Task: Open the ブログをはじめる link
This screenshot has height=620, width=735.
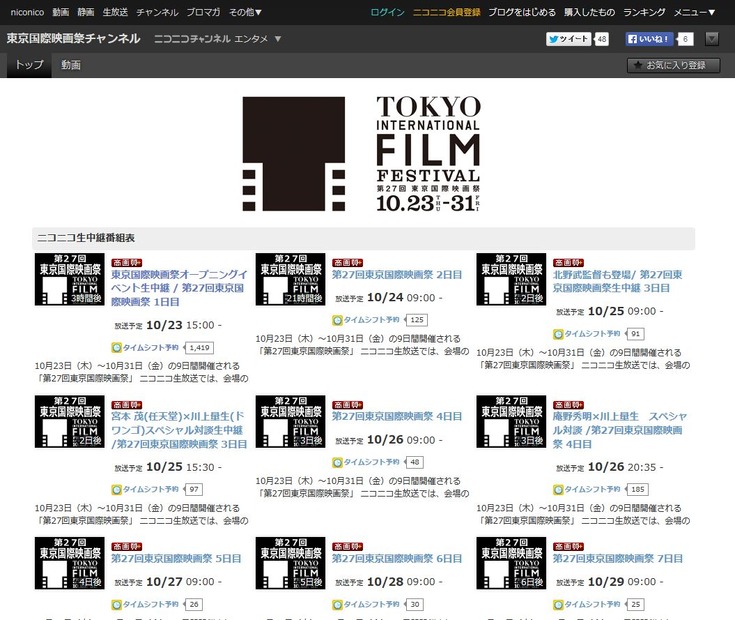Action: point(522,12)
